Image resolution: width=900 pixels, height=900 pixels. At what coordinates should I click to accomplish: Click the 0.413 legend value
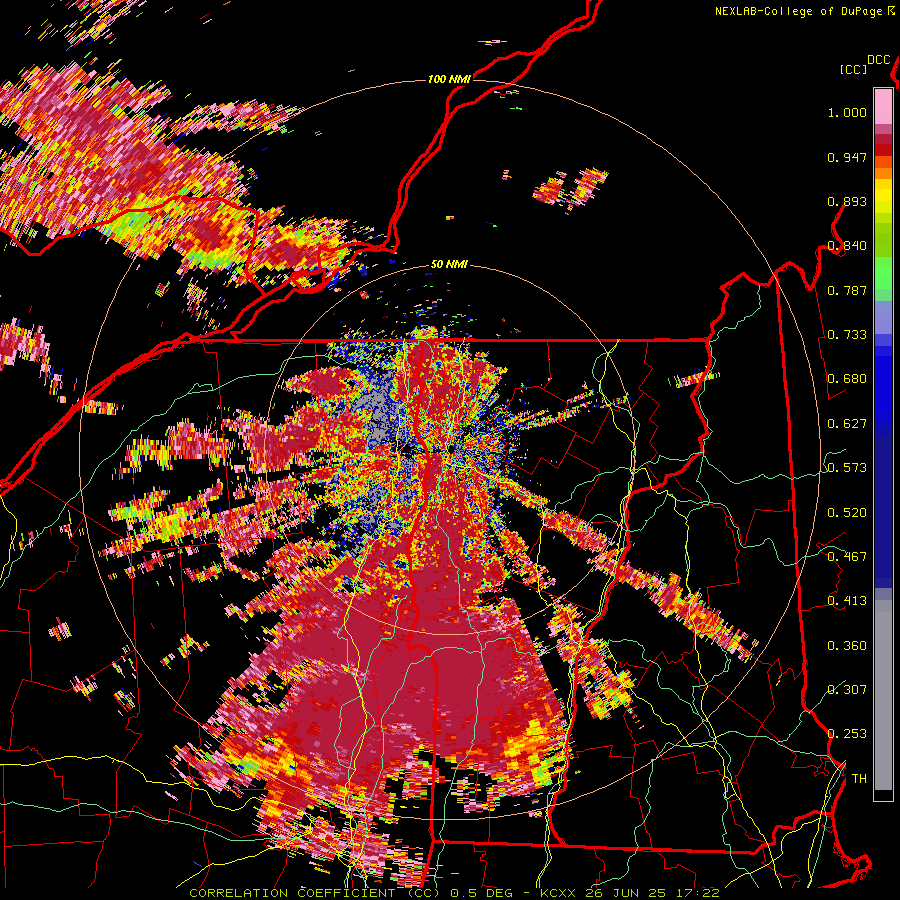click(847, 601)
